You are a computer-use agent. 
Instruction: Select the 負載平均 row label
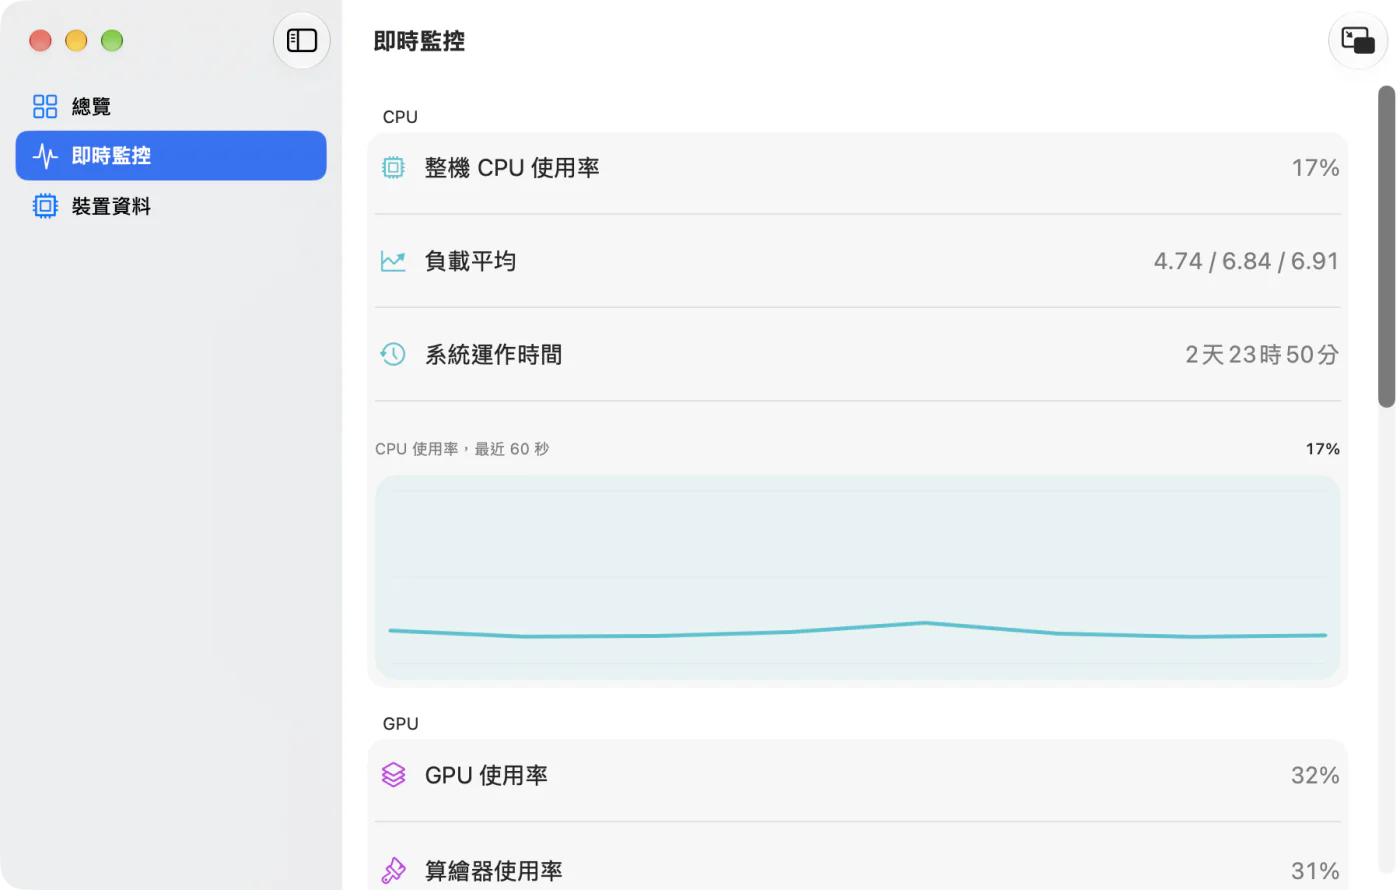470,261
